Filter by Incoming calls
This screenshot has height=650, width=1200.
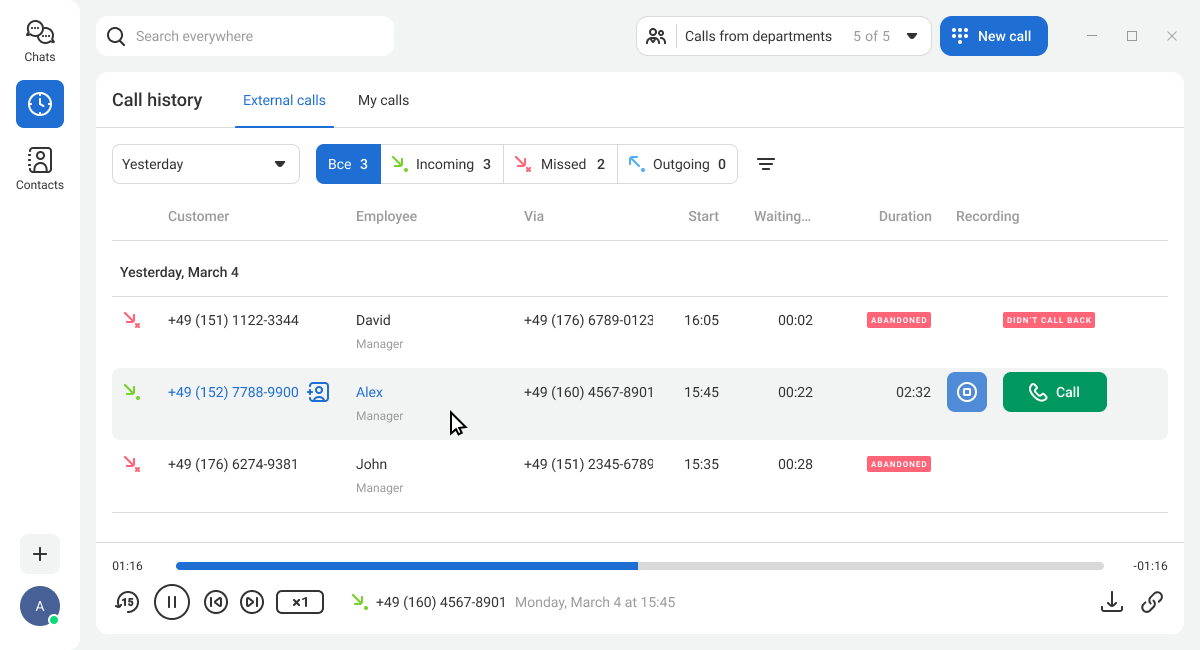[441, 164]
